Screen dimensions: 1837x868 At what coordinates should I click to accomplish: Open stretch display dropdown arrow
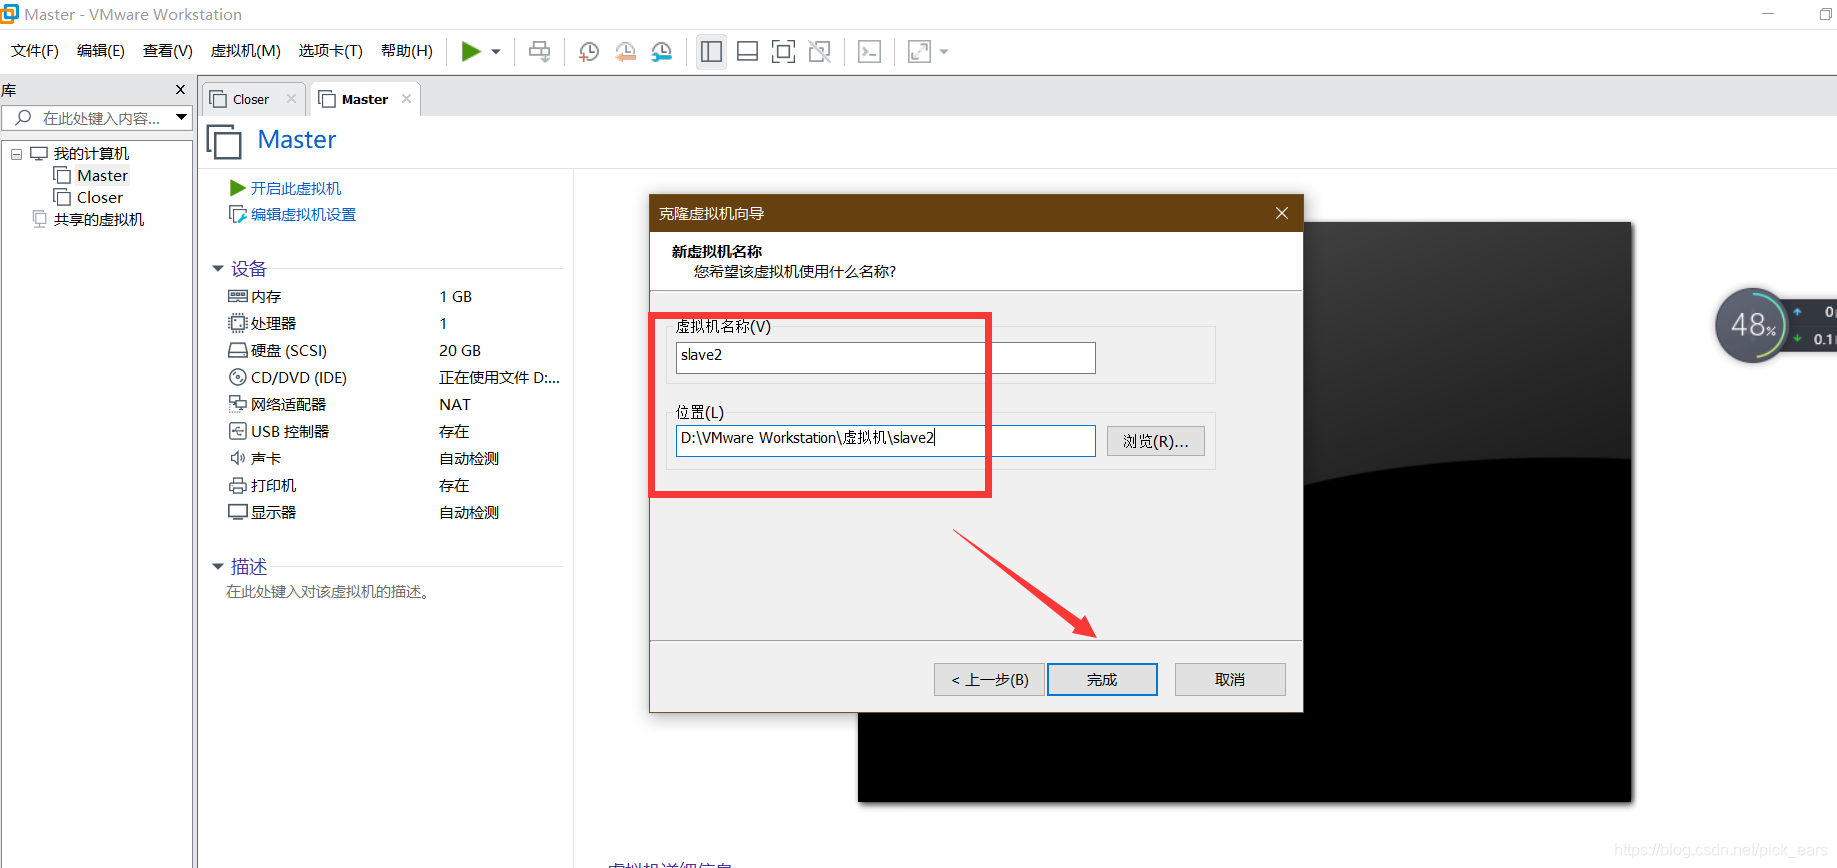pos(944,52)
